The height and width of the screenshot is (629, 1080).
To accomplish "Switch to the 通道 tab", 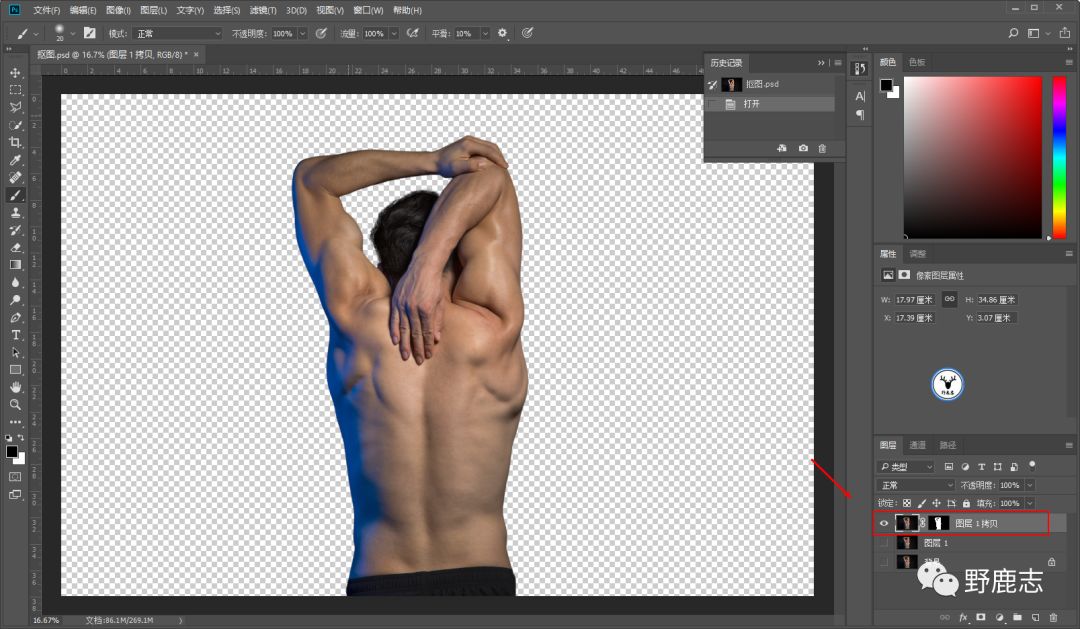I will coord(917,445).
